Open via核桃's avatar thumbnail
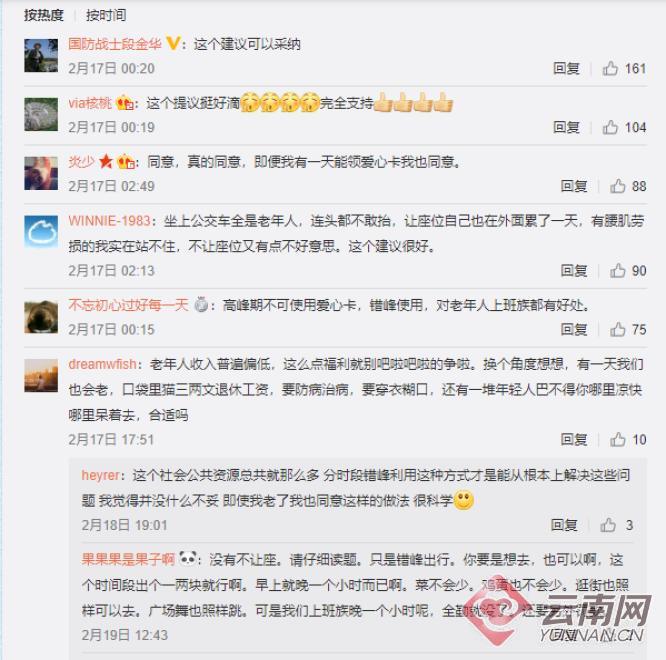 tap(41, 114)
